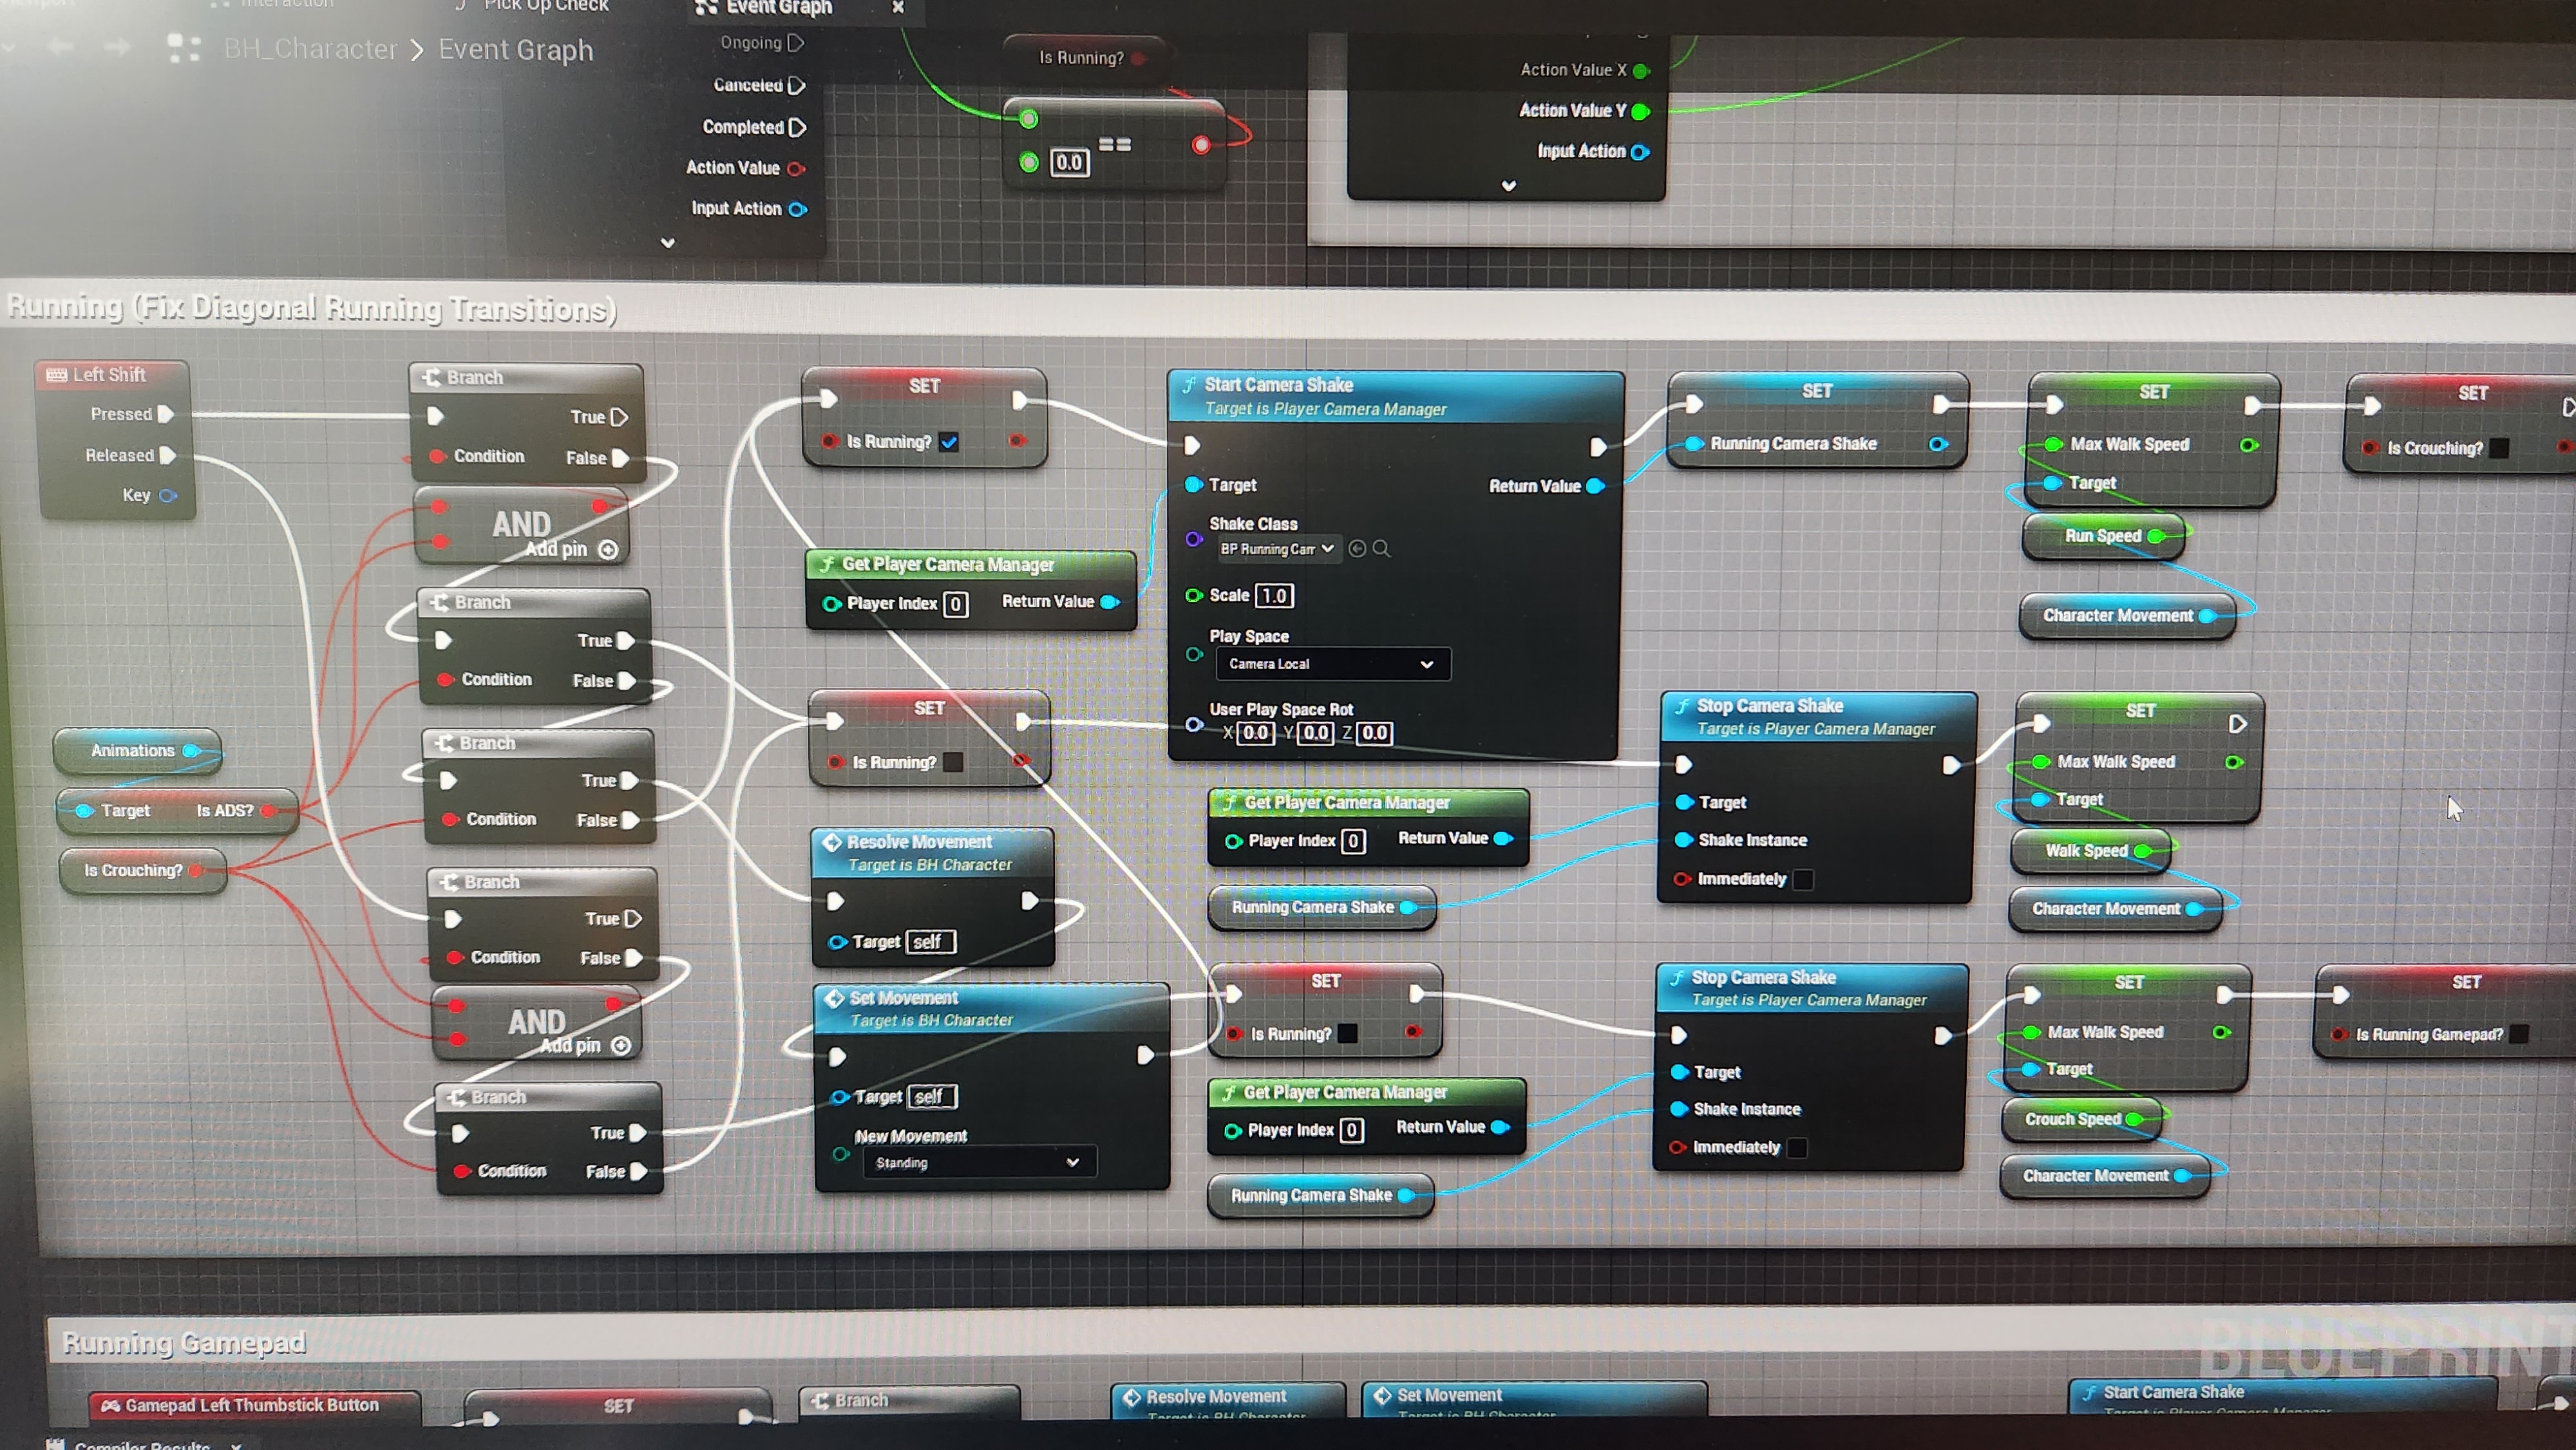The height and width of the screenshot is (1450, 2576).
Task: Click the Compiler Results panel label
Action: (142, 1445)
